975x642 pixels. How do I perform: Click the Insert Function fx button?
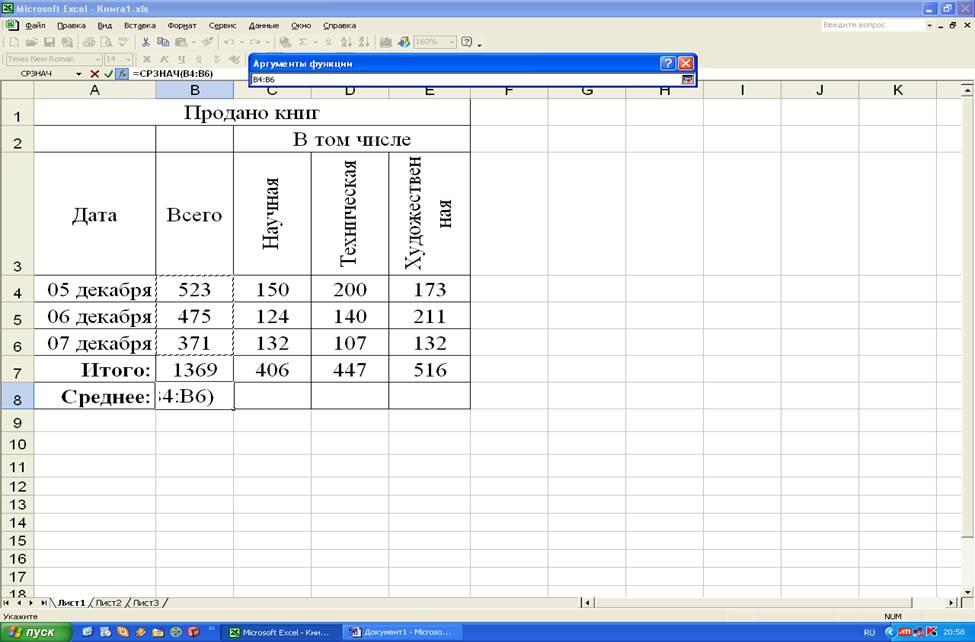click(121, 74)
